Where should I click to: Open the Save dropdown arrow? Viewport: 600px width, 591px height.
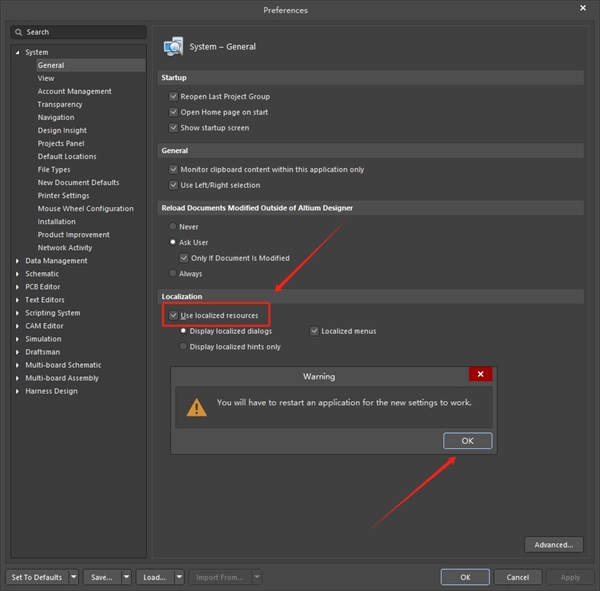[126, 577]
